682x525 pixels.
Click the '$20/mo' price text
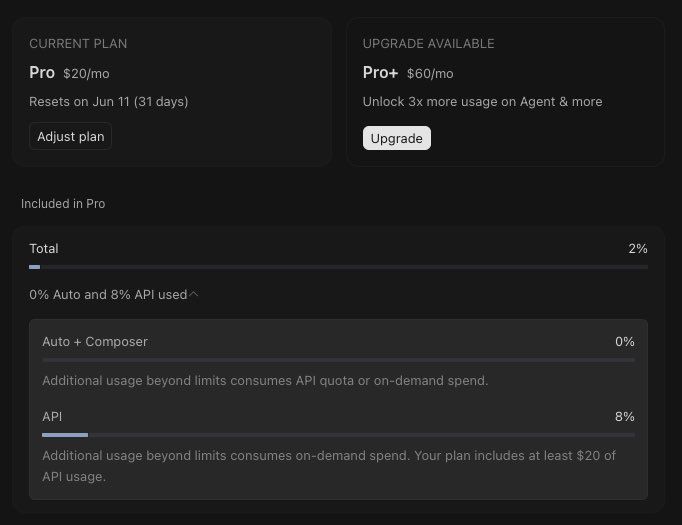coord(86,74)
